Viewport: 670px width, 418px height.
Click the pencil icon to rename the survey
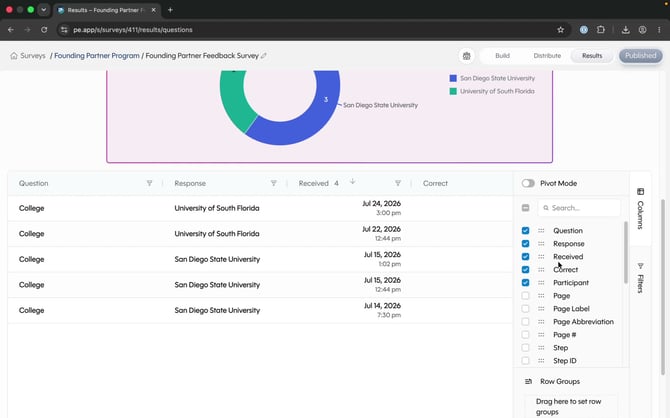[264, 56]
